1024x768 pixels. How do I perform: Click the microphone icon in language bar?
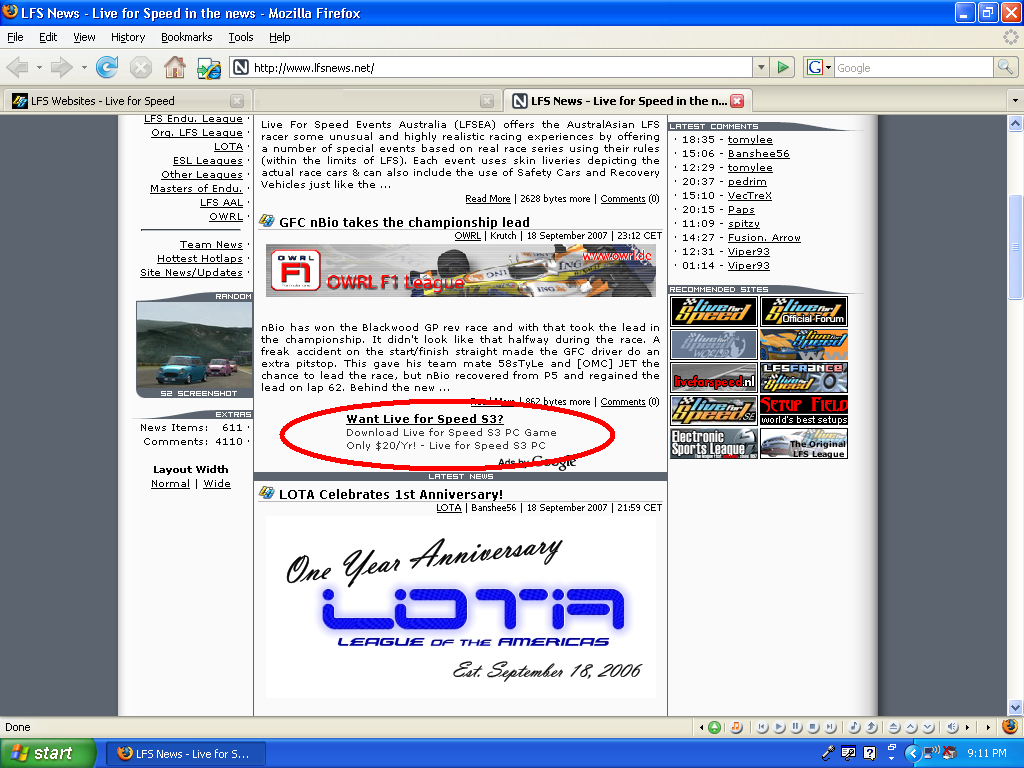[828, 753]
